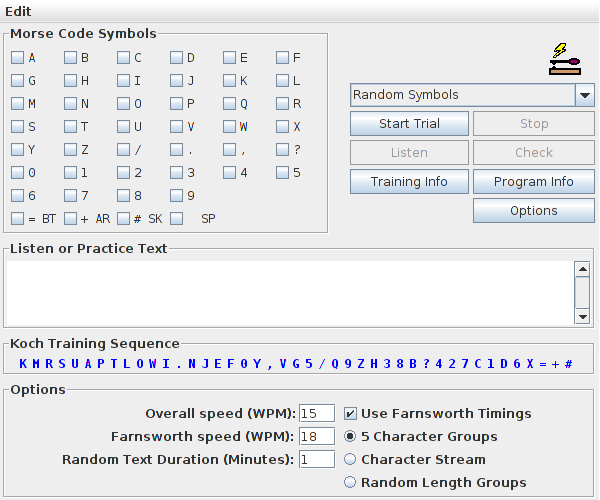Focus the Farnsworth speed WPM field
This screenshot has width=600, height=500.
pos(316,436)
